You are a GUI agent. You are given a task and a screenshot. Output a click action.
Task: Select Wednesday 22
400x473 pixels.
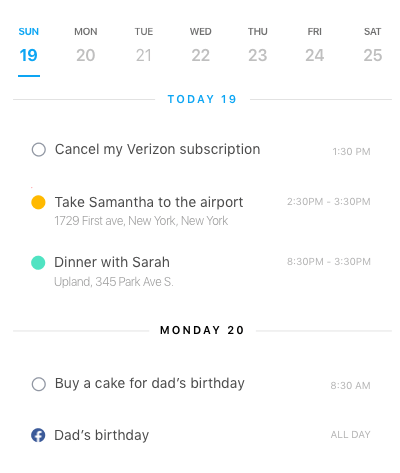(x=200, y=46)
